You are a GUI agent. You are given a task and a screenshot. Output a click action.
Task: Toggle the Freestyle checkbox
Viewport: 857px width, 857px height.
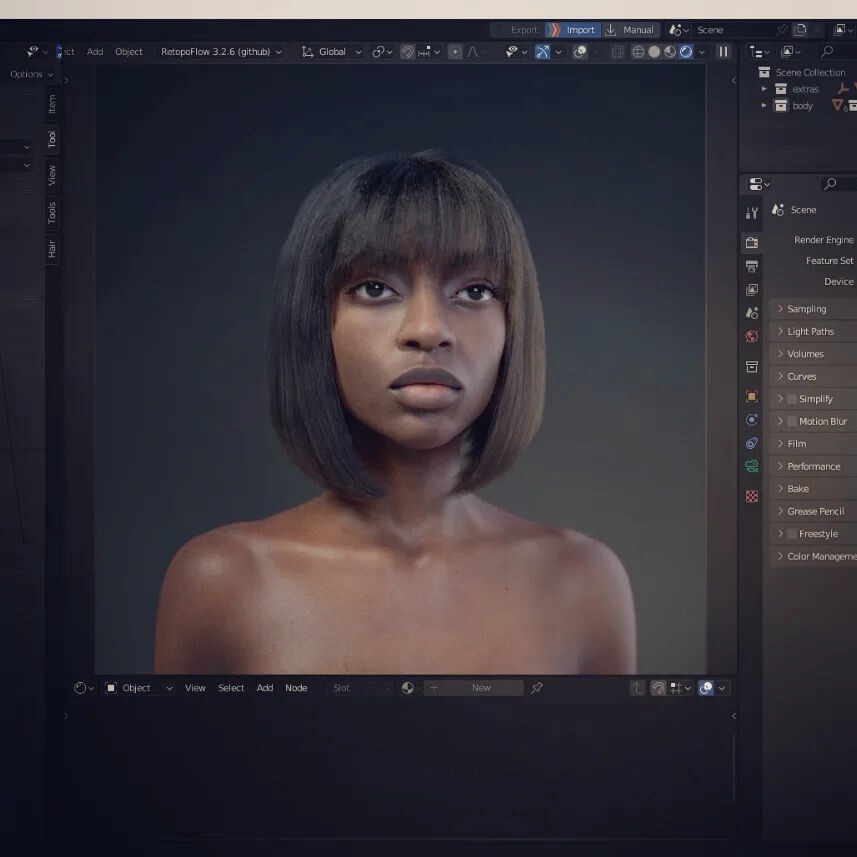pyautogui.click(x=791, y=534)
